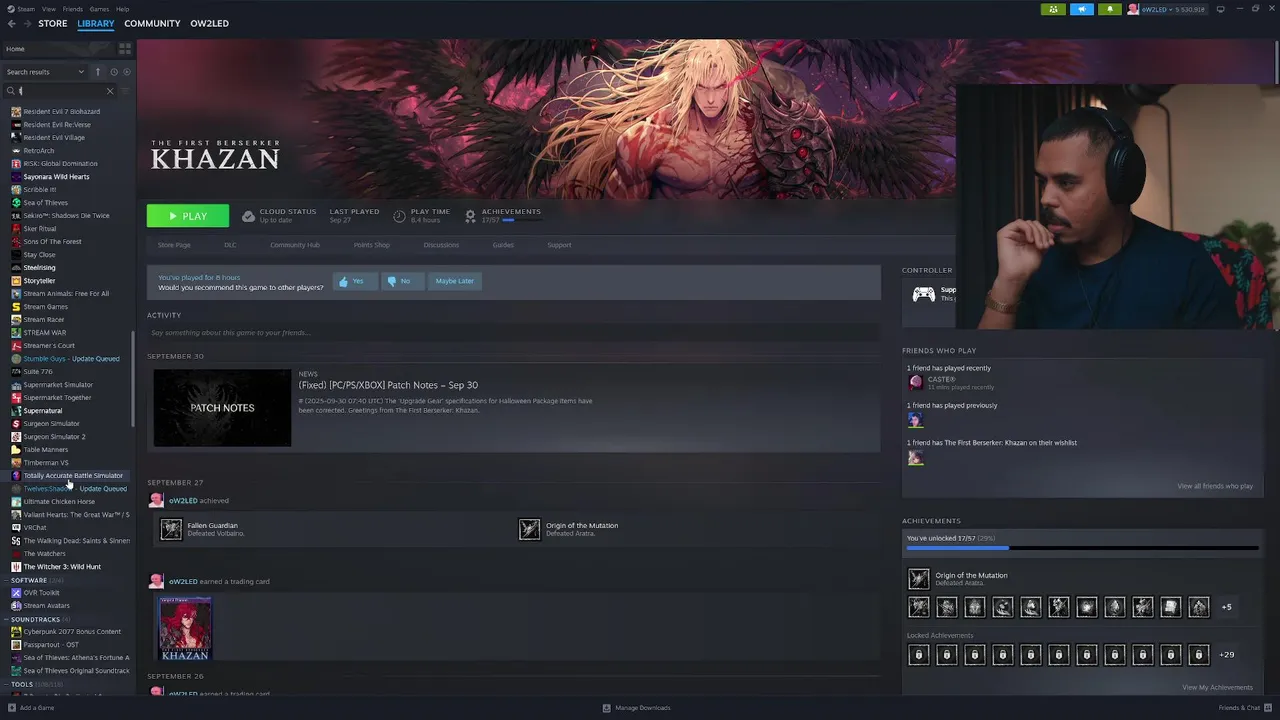
Task: Switch to the STORE tab
Action: click(x=53, y=23)
